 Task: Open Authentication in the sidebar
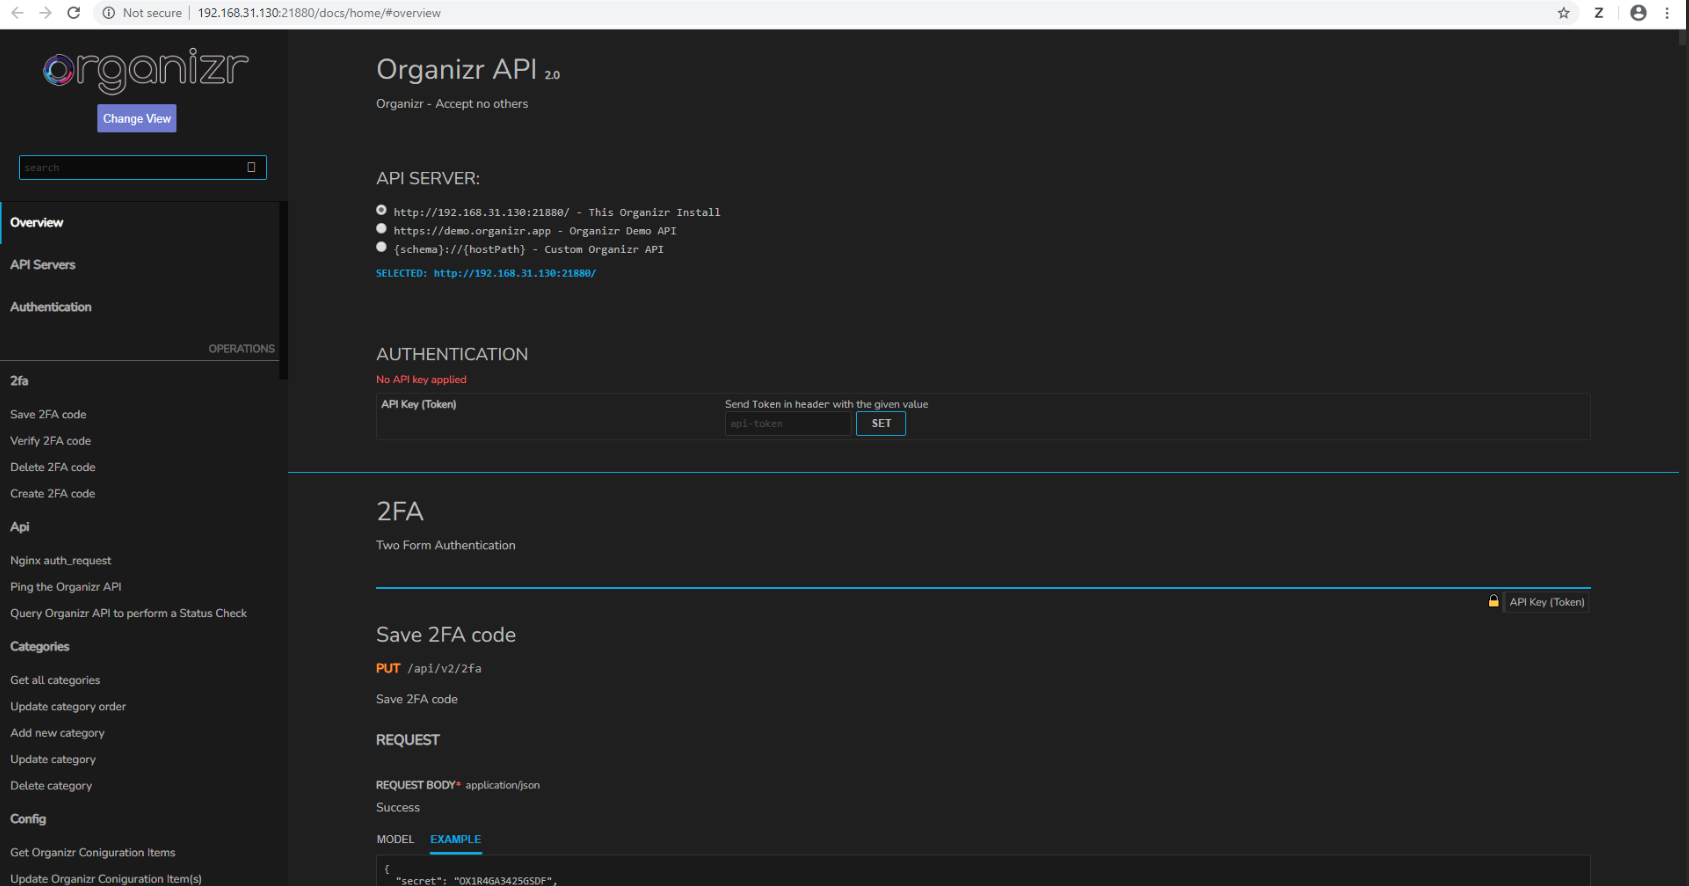51,306
